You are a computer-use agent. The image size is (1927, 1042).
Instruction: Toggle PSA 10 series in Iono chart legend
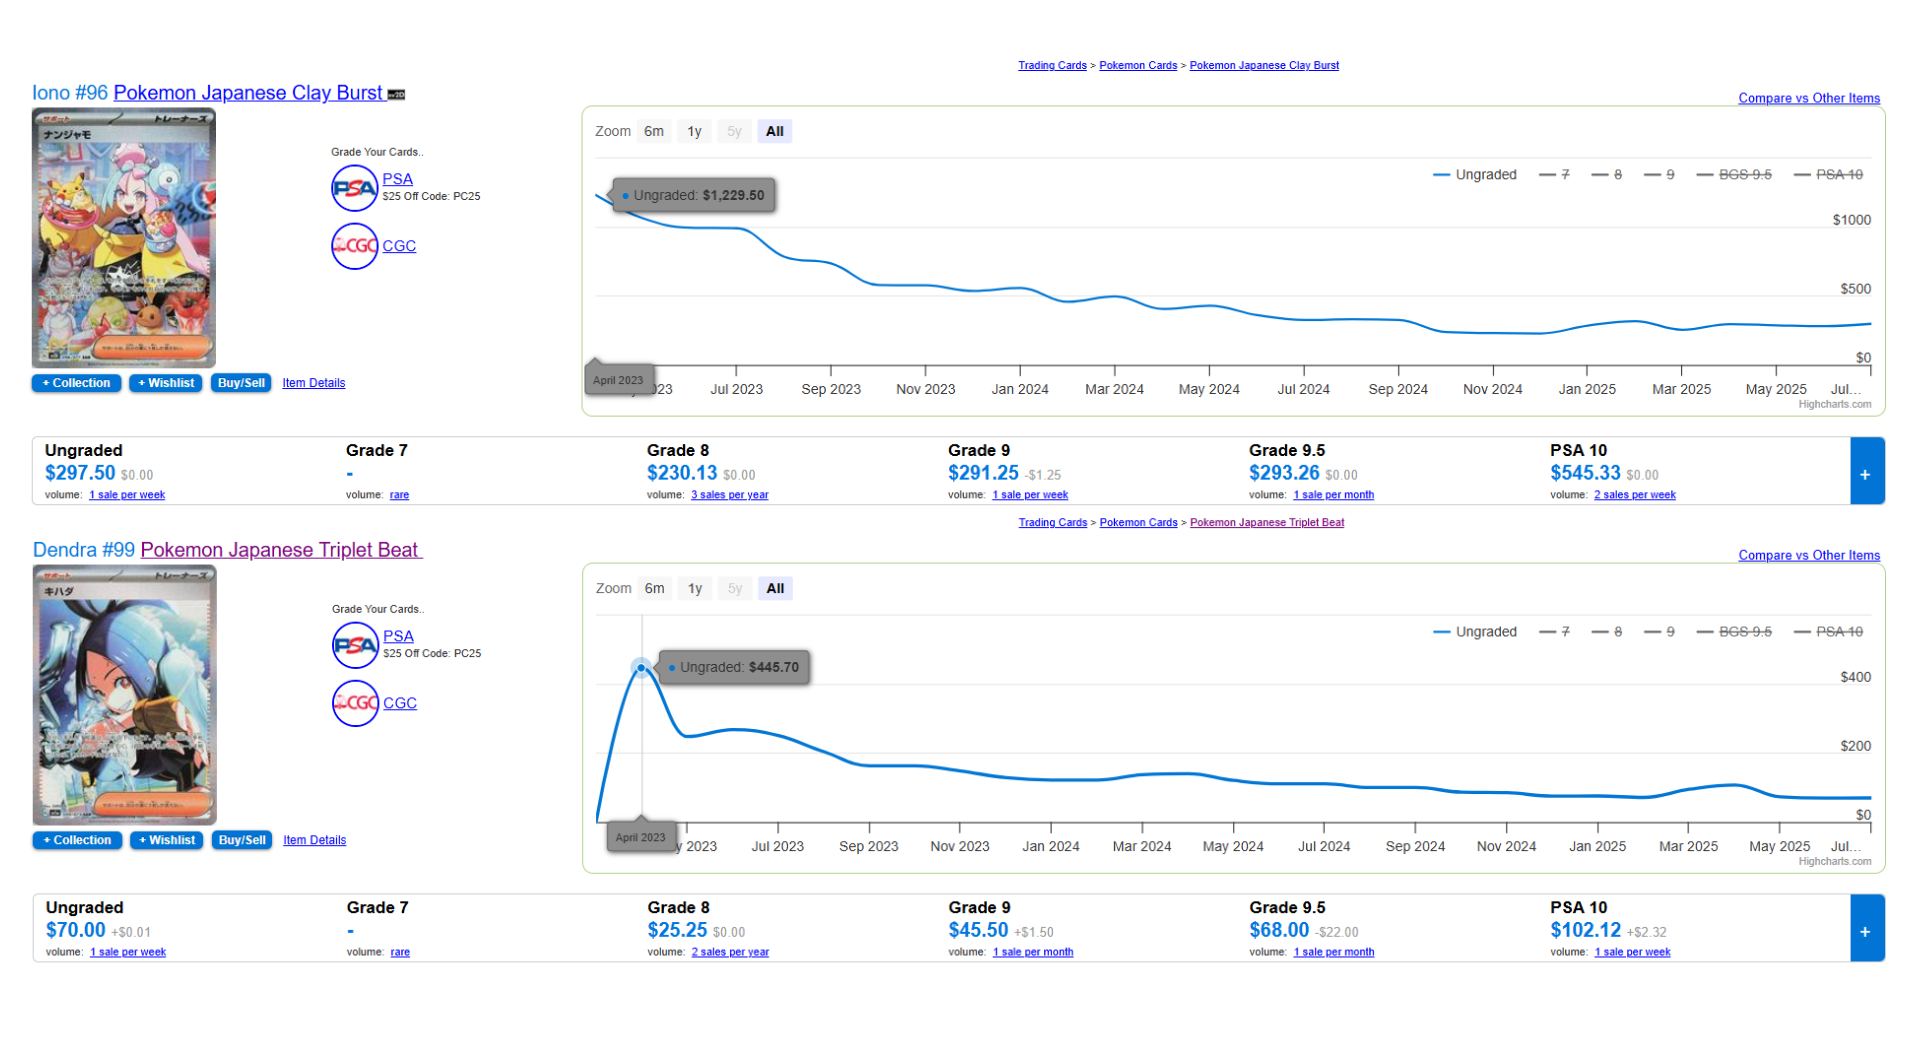pos(1829,175)
